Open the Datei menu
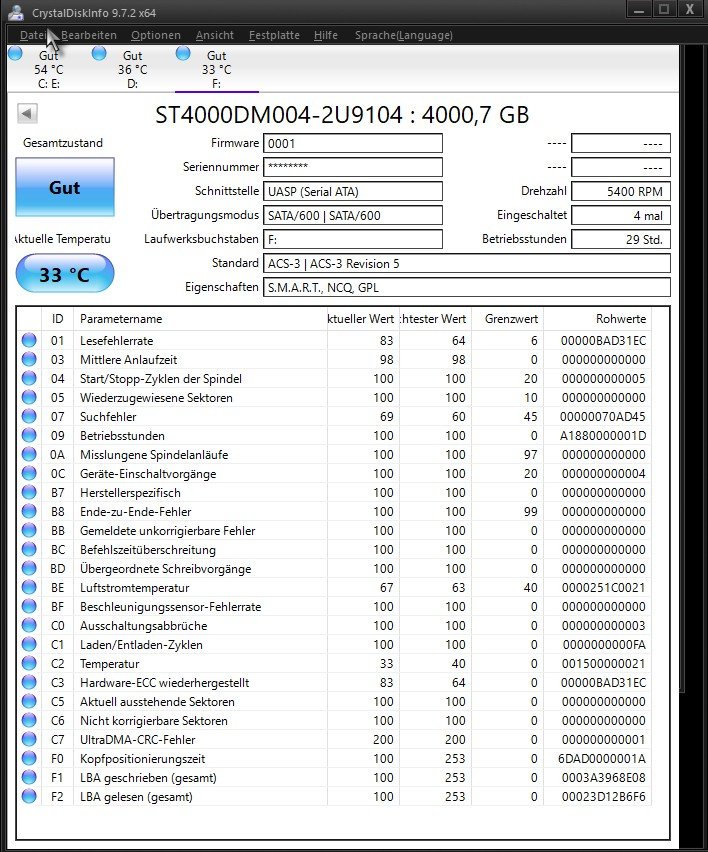This screenshot has height=852, width=708. pyautogui.click(x=33, y=35)
